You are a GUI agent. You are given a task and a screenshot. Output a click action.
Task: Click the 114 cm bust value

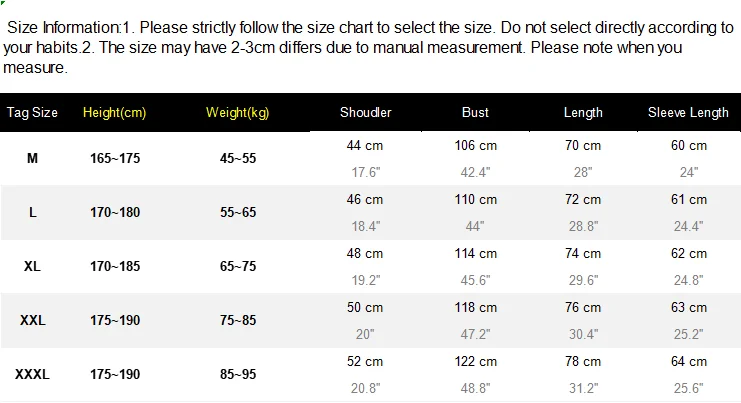pos(476,254)
